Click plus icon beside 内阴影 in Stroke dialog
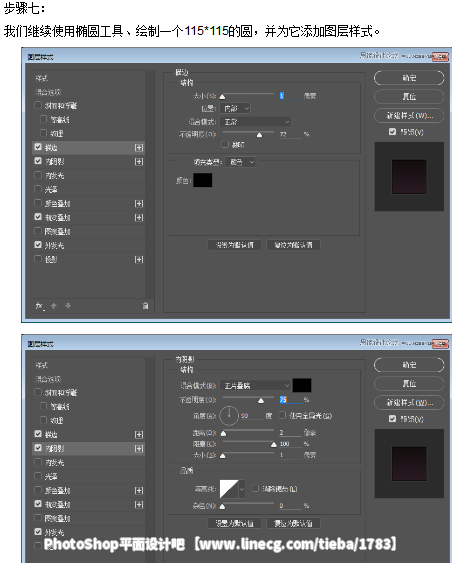 point(139,162)
